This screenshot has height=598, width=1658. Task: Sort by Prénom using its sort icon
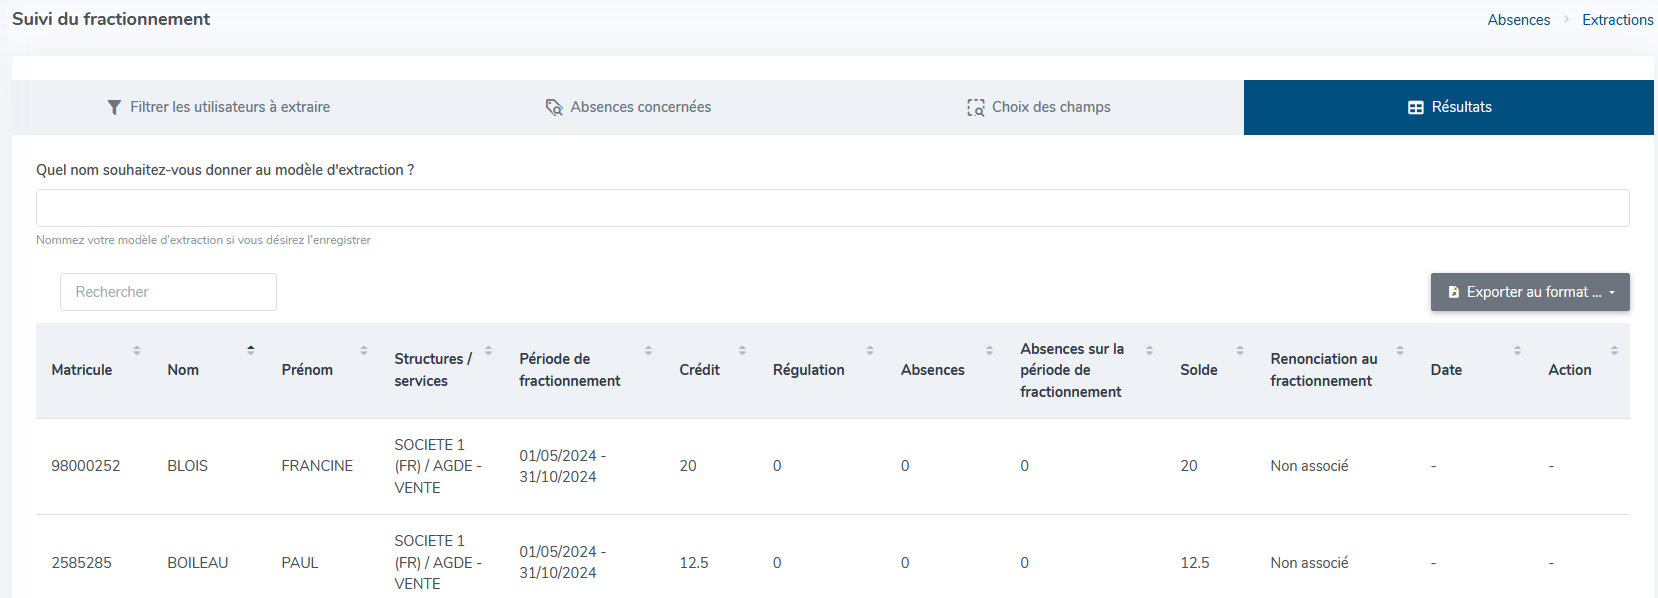[x=364, y=350]
